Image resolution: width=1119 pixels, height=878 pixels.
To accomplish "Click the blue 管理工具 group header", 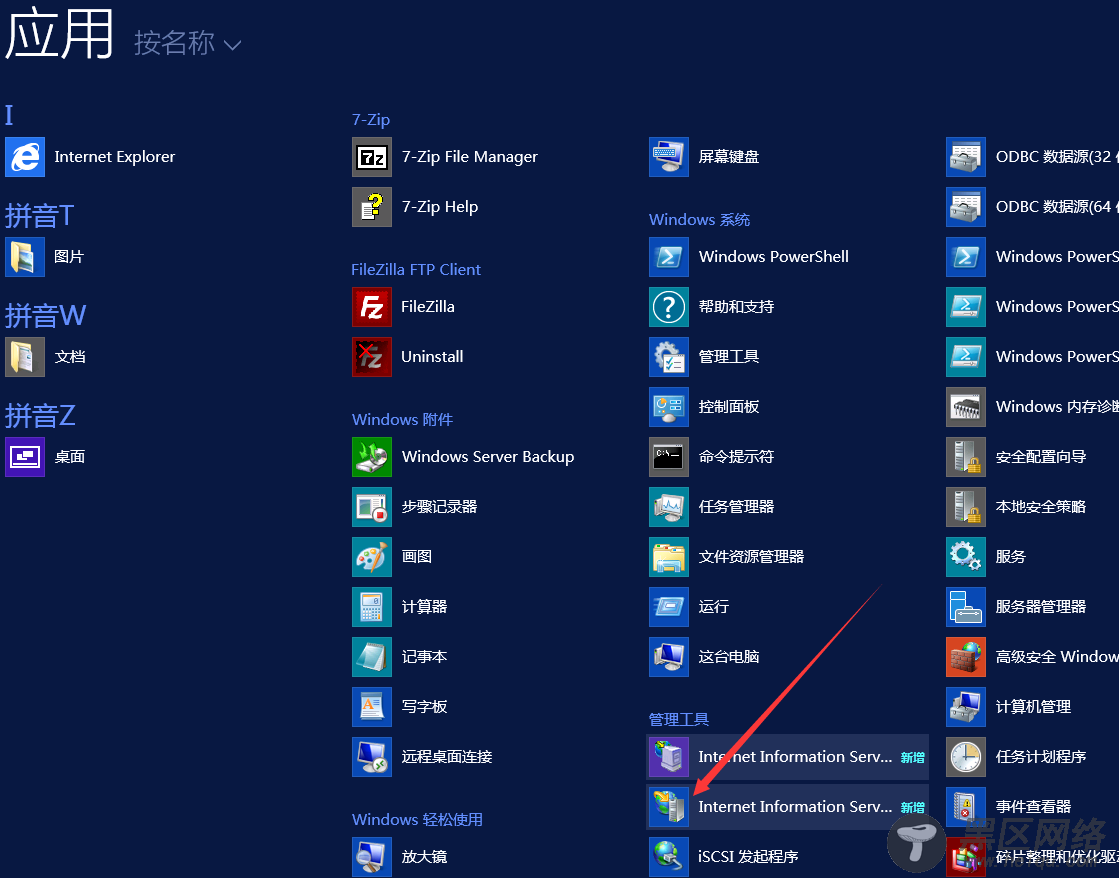I will pos(679,720).
